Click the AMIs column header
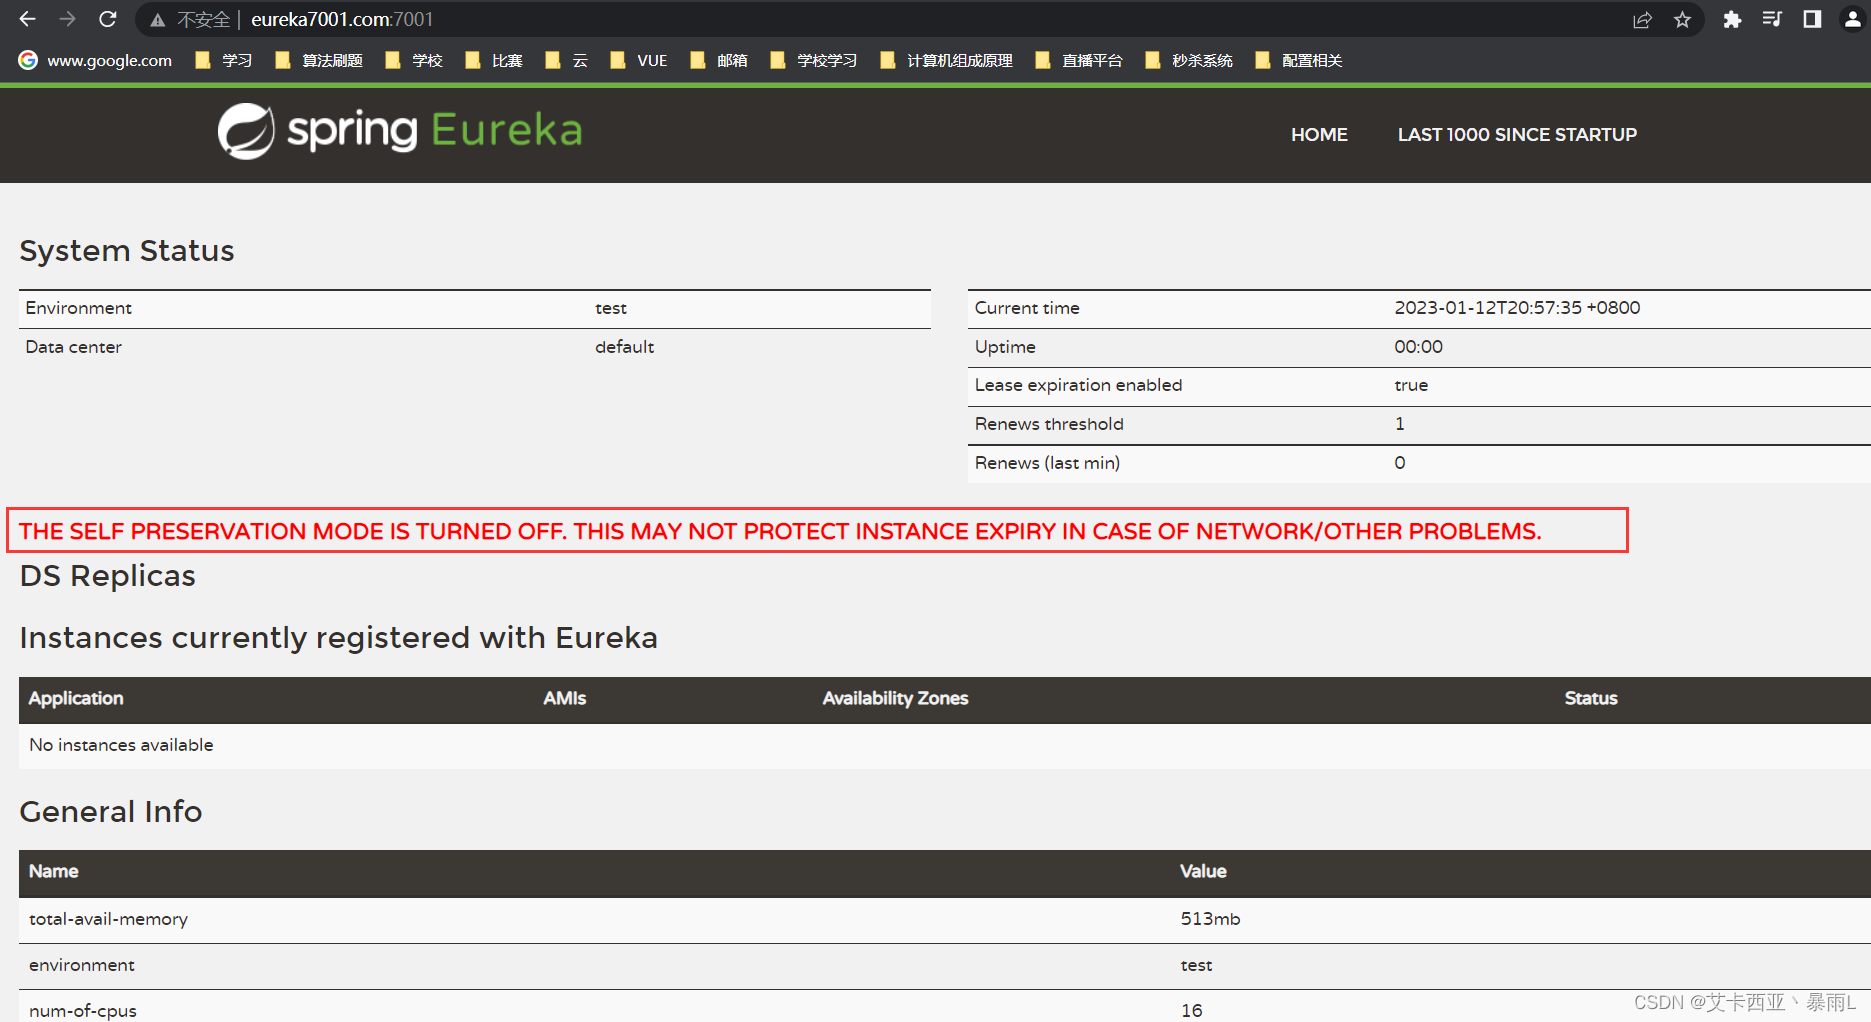Viewport: 1871px width, 1022px height. [x=564, y=698]
